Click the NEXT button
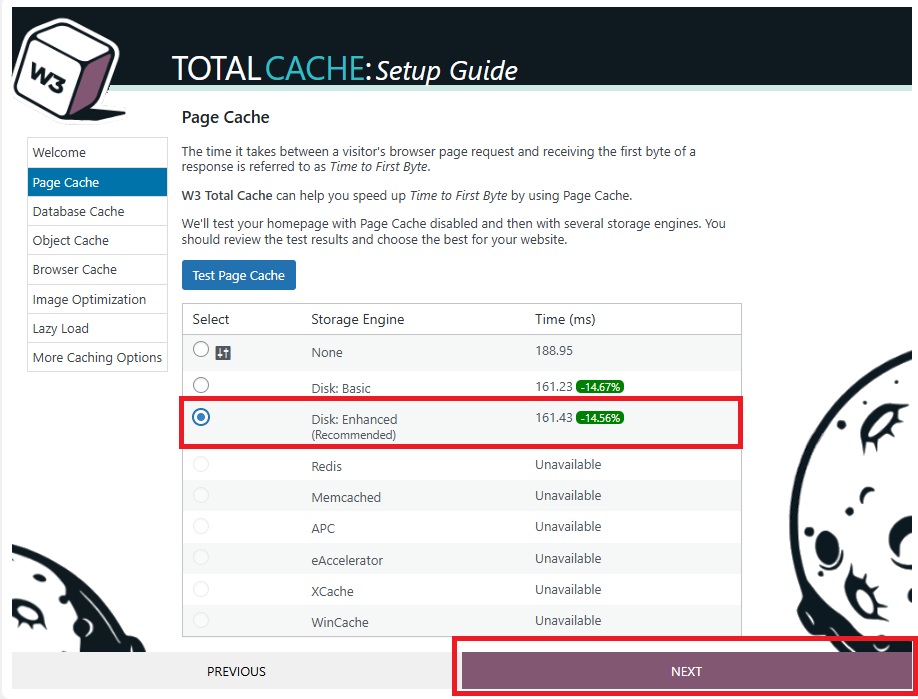 pos(686,671)
